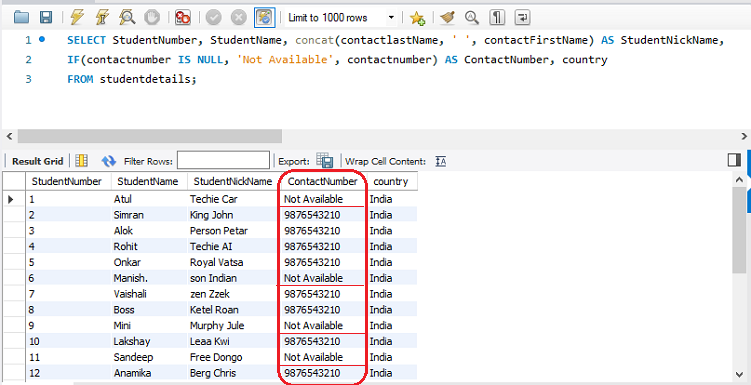The image size is (751, 385).
Task: Click the country column header
Action: tap(391, 181)
